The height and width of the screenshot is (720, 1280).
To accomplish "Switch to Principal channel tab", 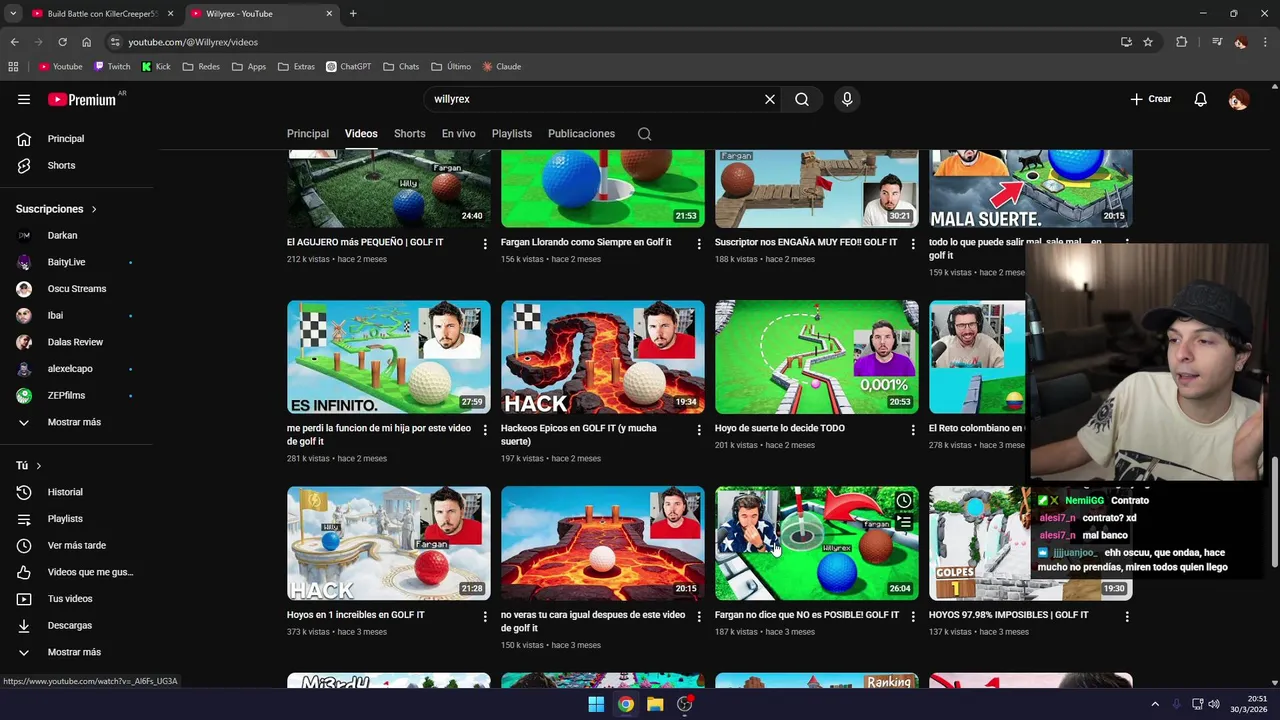I will (308, 134).
